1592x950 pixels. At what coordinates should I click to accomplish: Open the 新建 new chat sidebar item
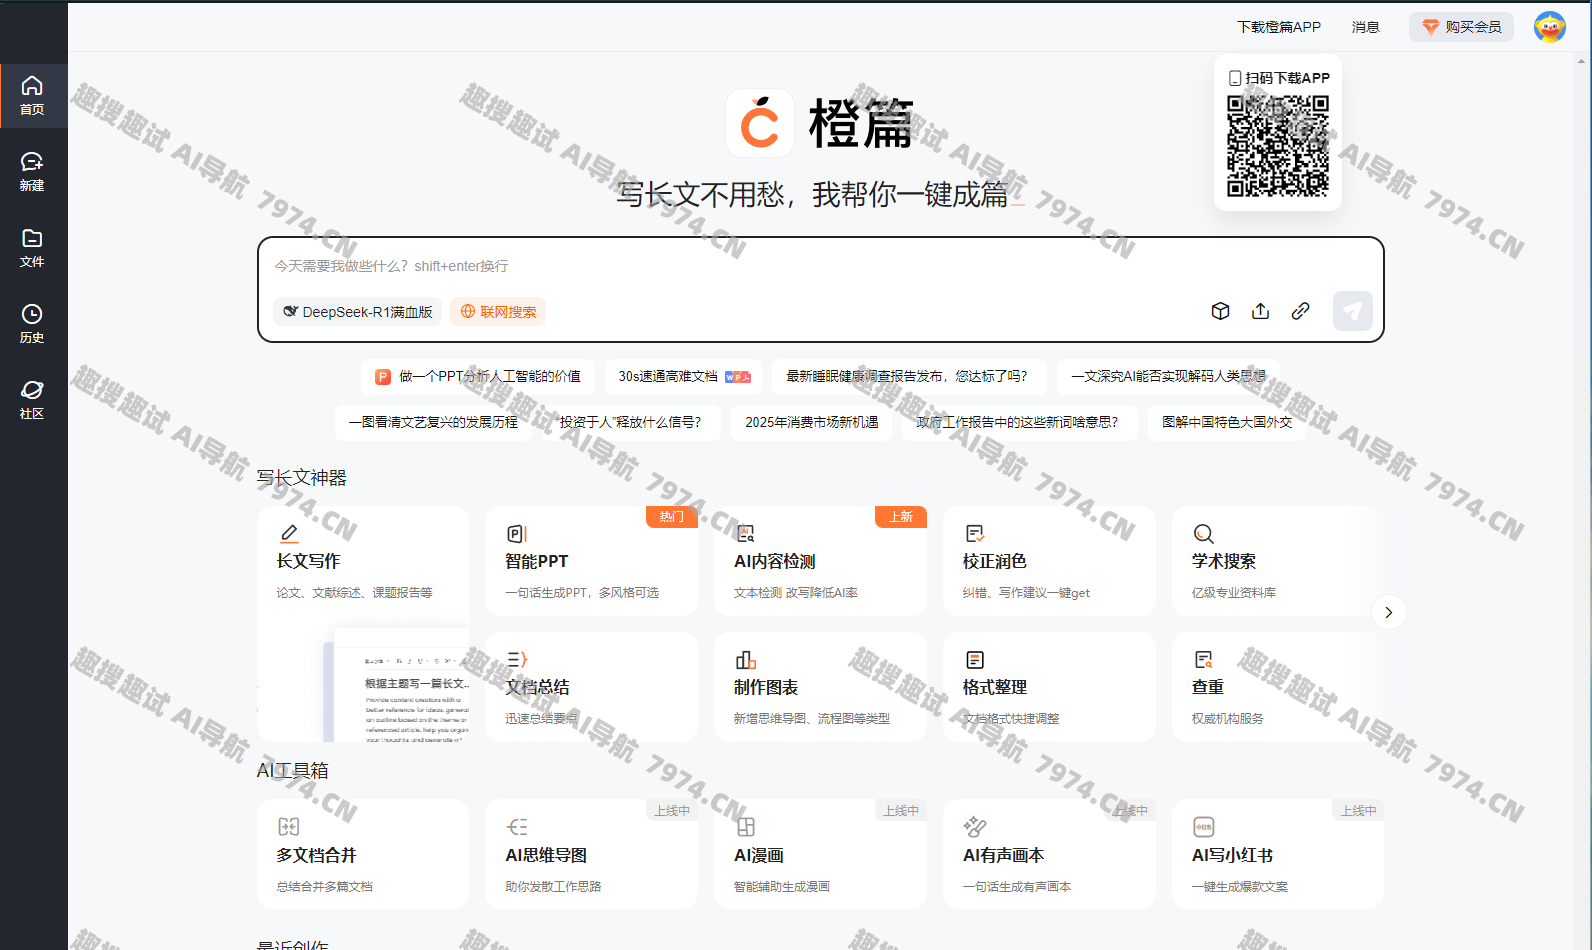point(33,172)
